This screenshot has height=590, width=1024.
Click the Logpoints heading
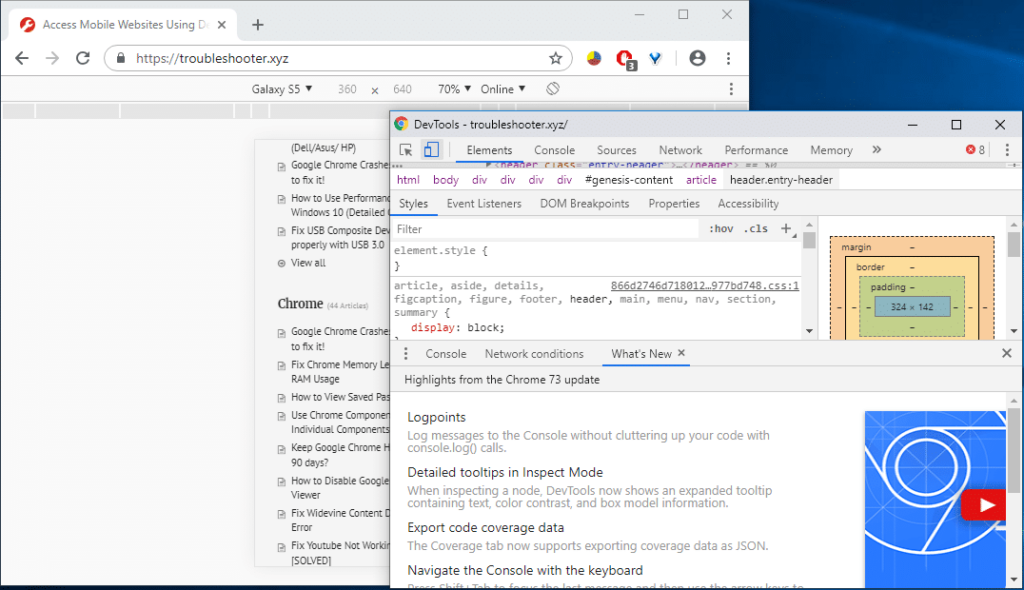[436, 417]
